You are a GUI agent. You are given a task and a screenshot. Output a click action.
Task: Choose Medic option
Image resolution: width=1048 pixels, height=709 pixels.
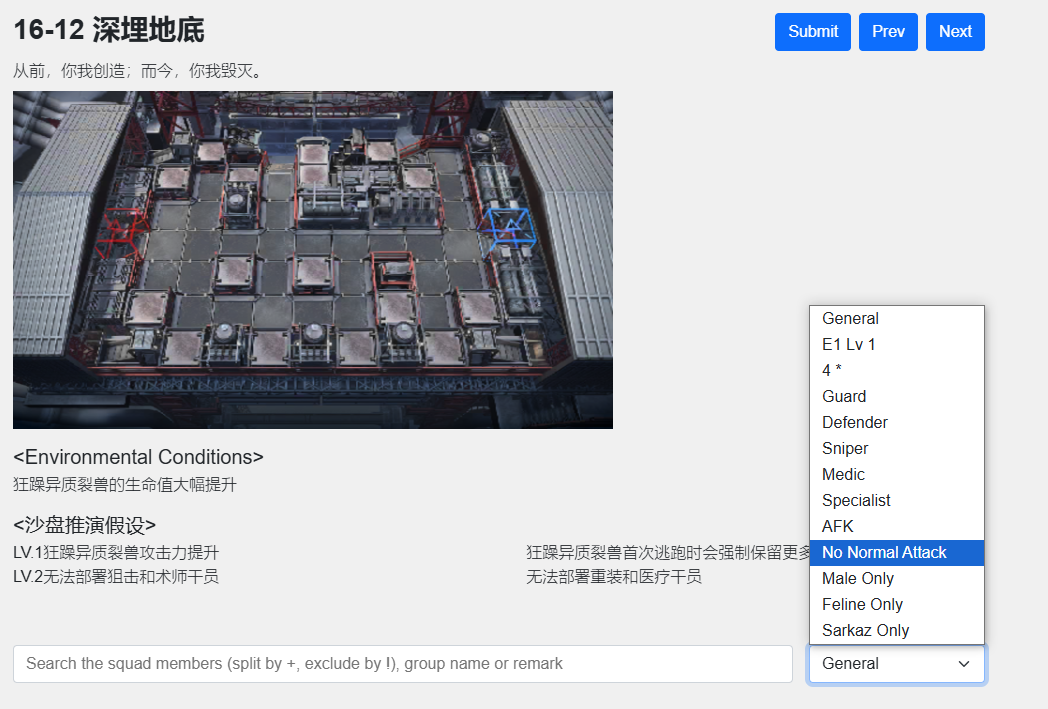[x=896, y=474]
